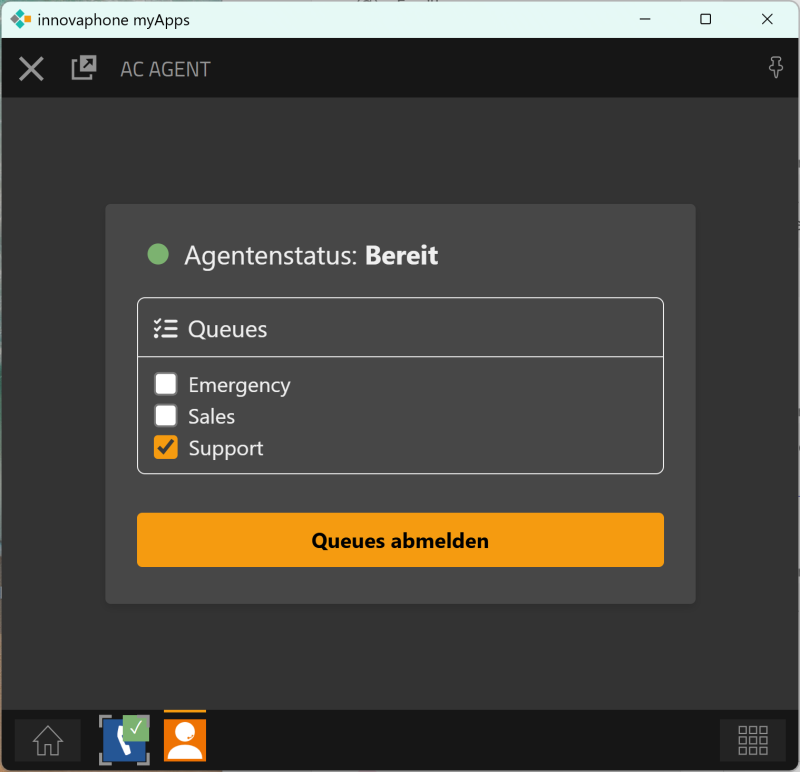Click the Queues abmelden button
The image size is (800, 772).
[x=401, y=540]
